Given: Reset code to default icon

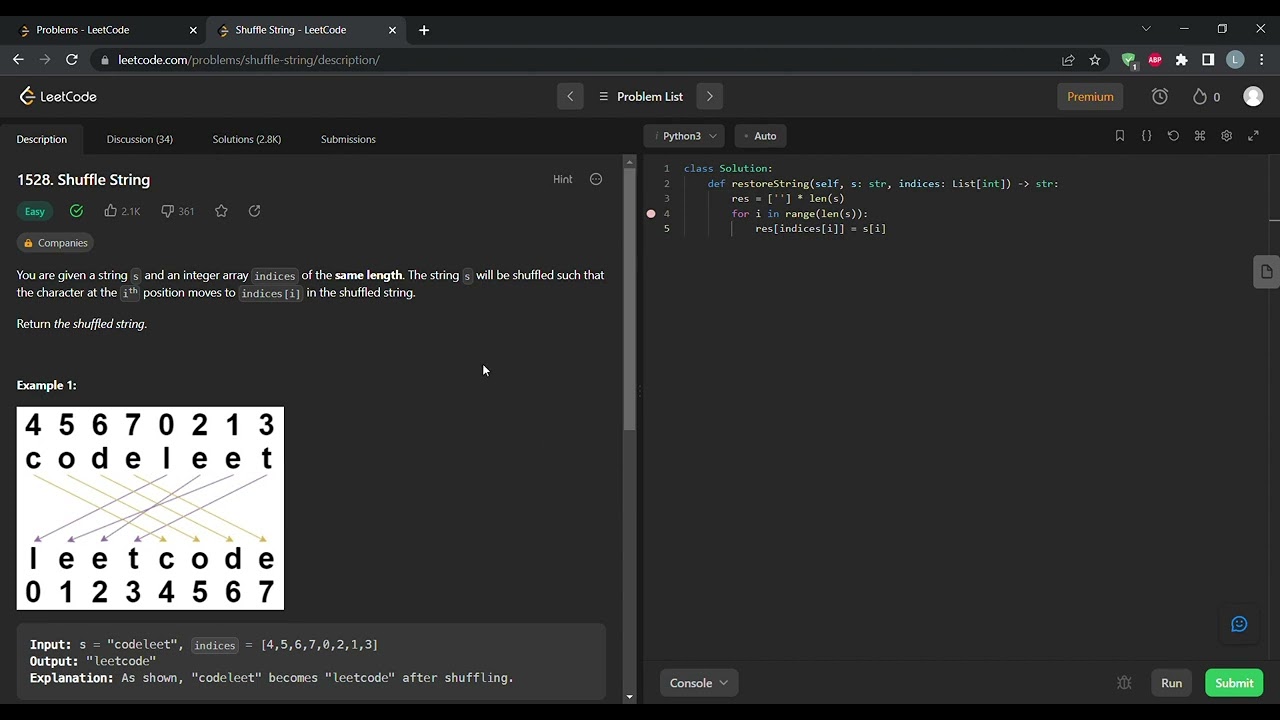Looking at the screenshot, I should point(1173,136).
